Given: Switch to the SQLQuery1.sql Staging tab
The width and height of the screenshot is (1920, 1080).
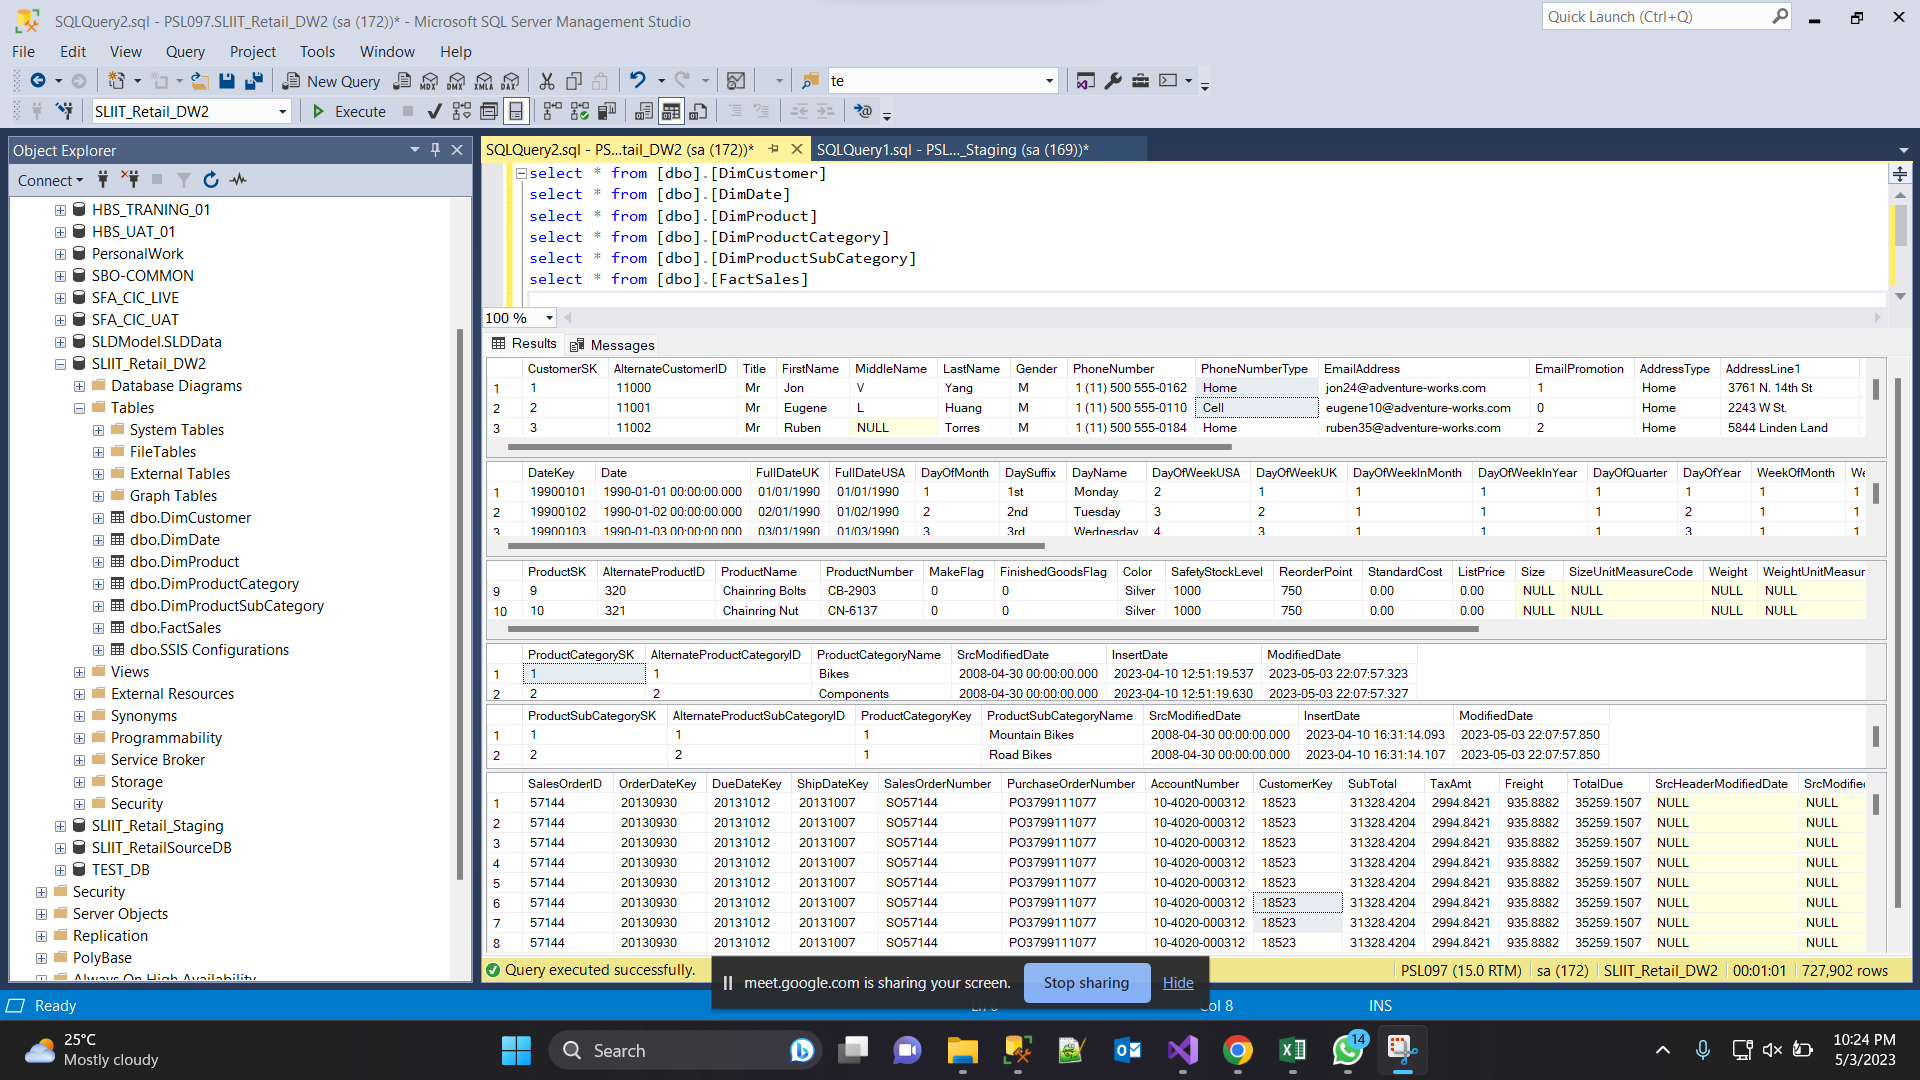Looking at the screenshot, I should 952,148.
